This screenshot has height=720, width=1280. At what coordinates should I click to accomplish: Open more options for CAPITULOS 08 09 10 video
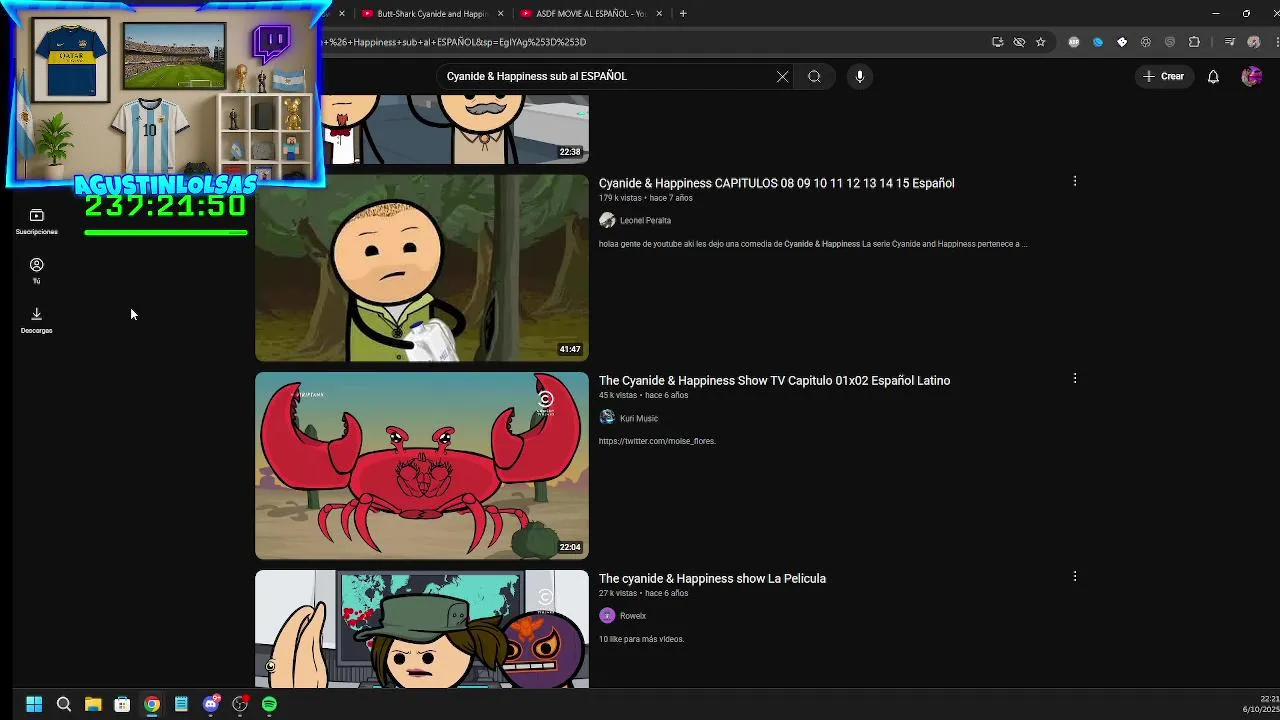(x=1075, y=181)
